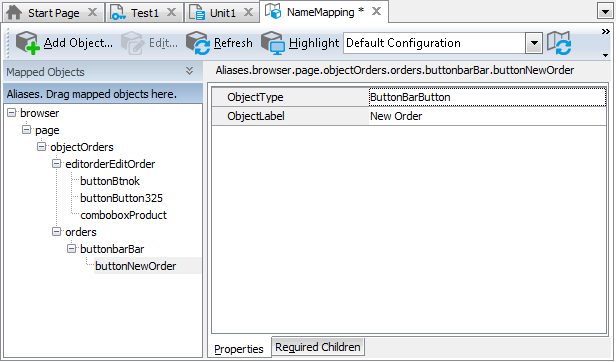The height and width of the screenshot is (362, 616).
Task: Click the NameMapping tab icon
Action: click(273, 11)
